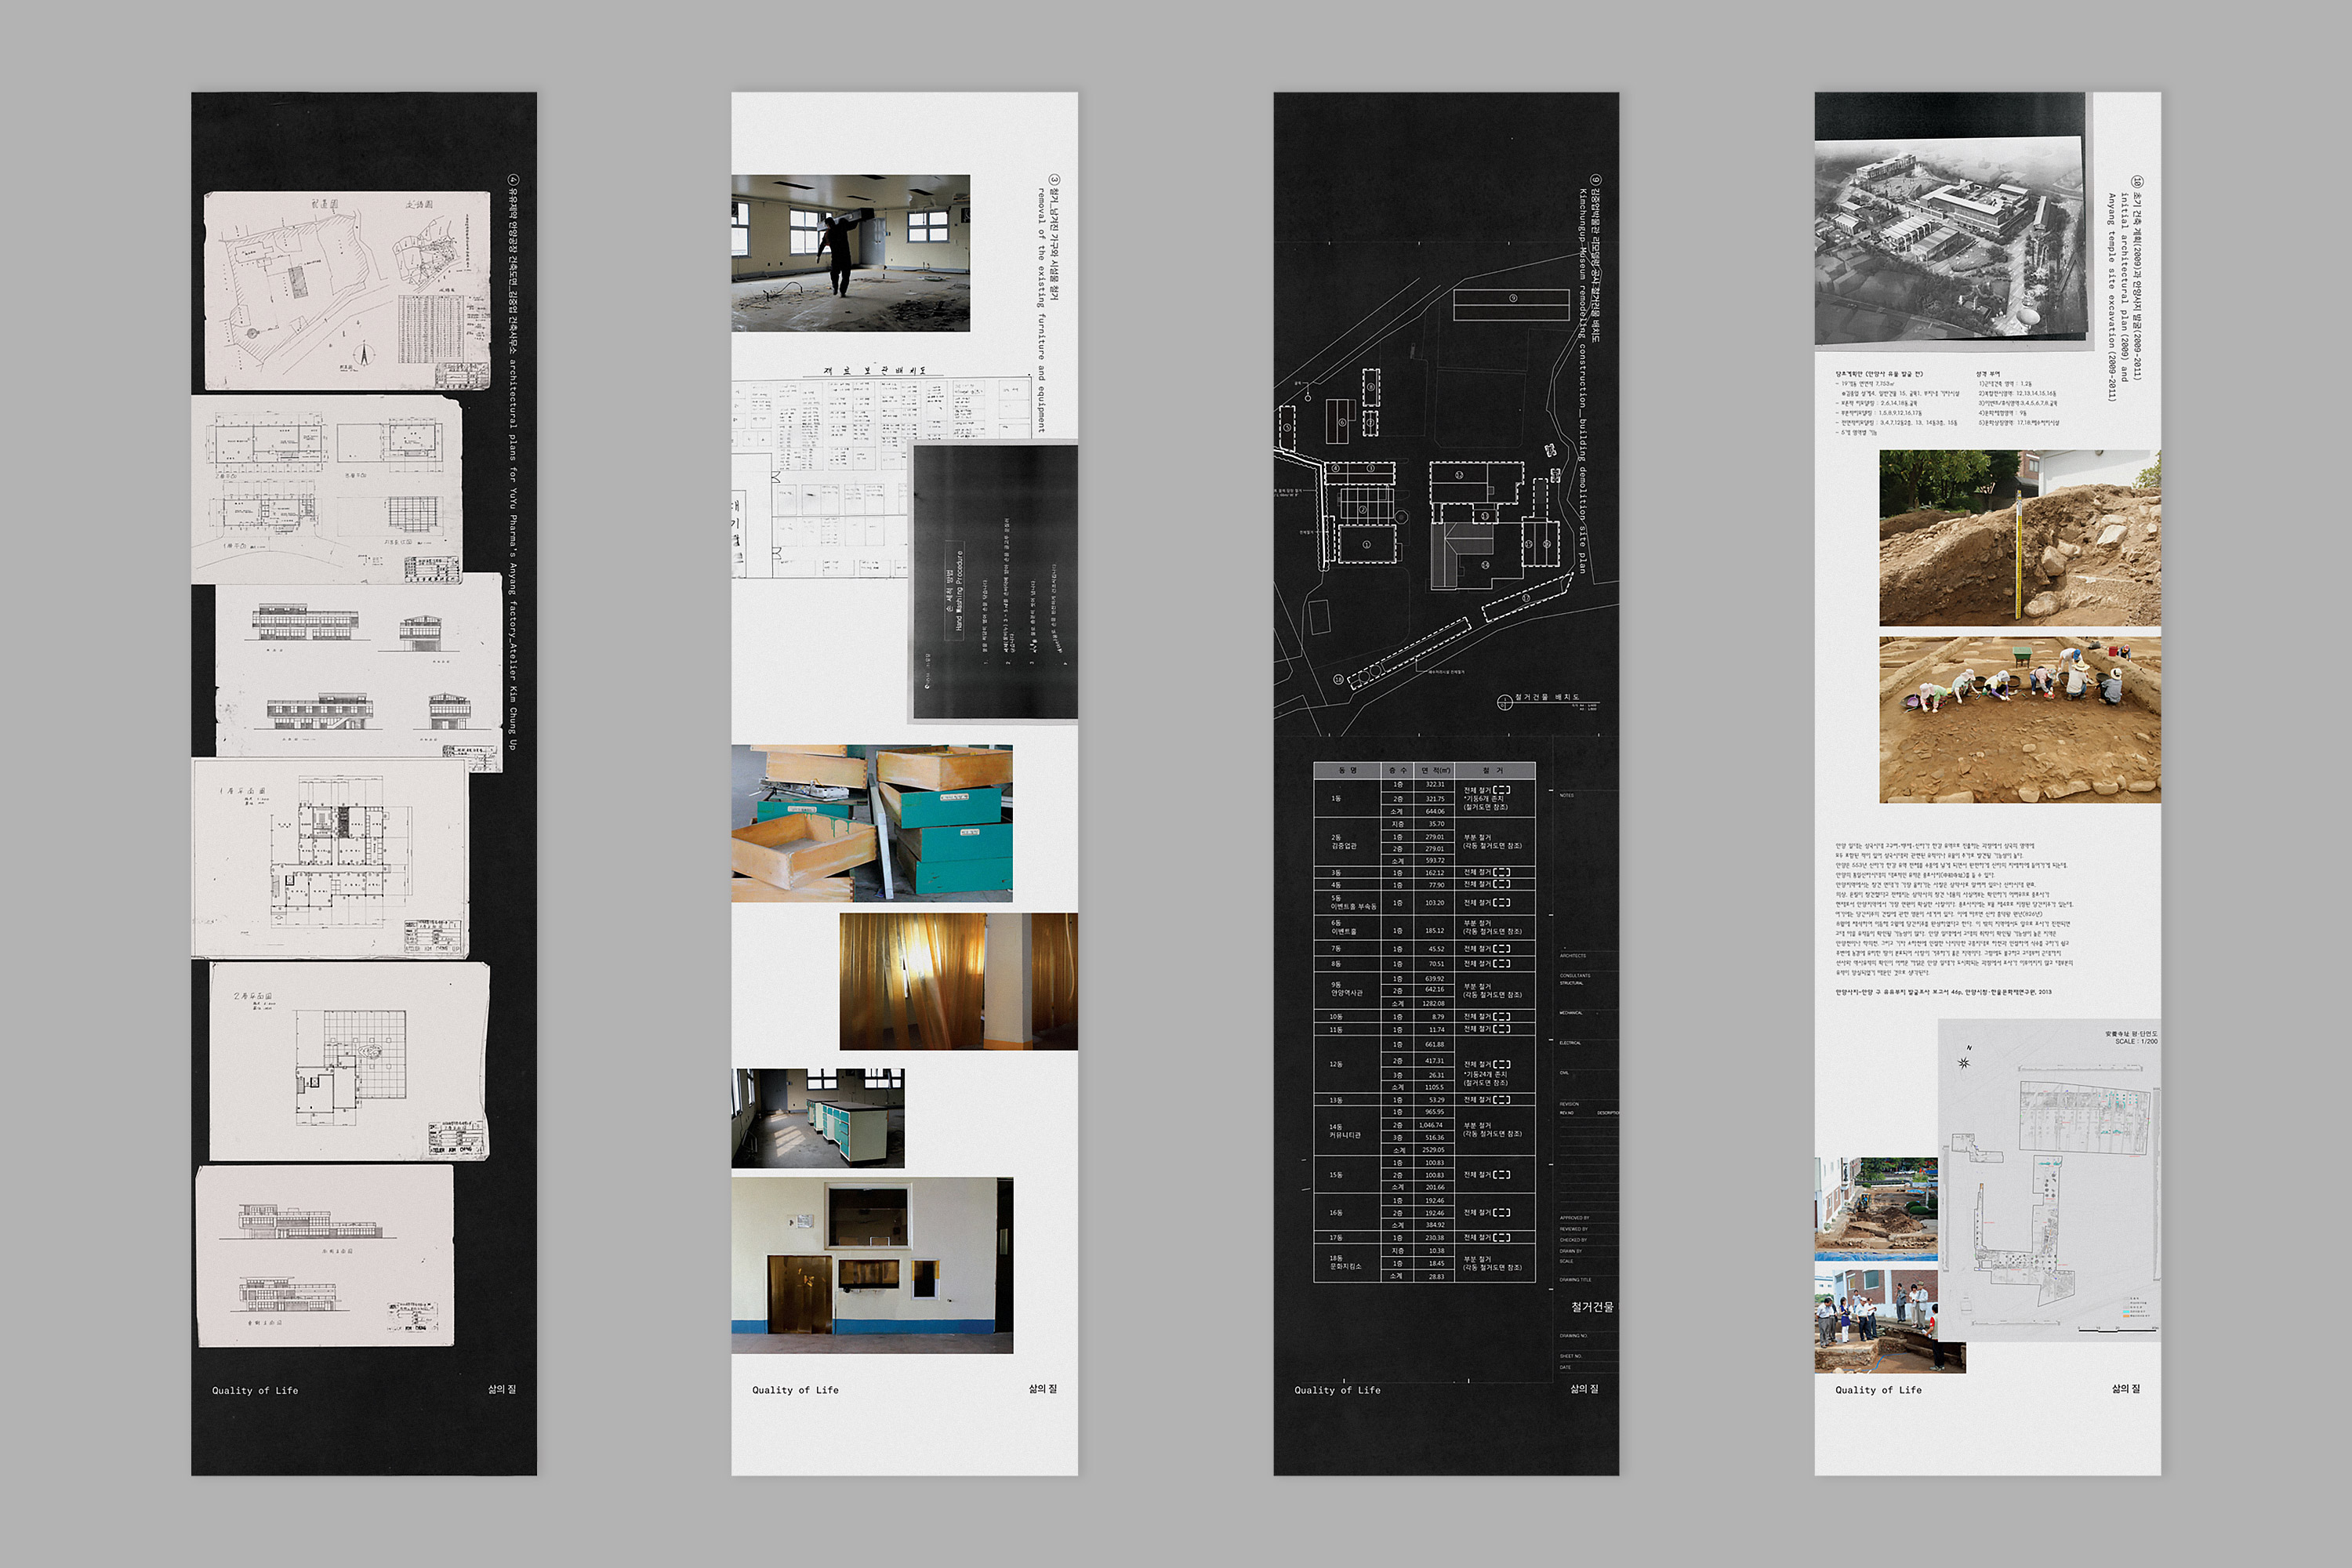2352x1568 pixels.
Task: Click the circled 9 inside the rectangle on the demolition plan
Action: [1513, 298]
